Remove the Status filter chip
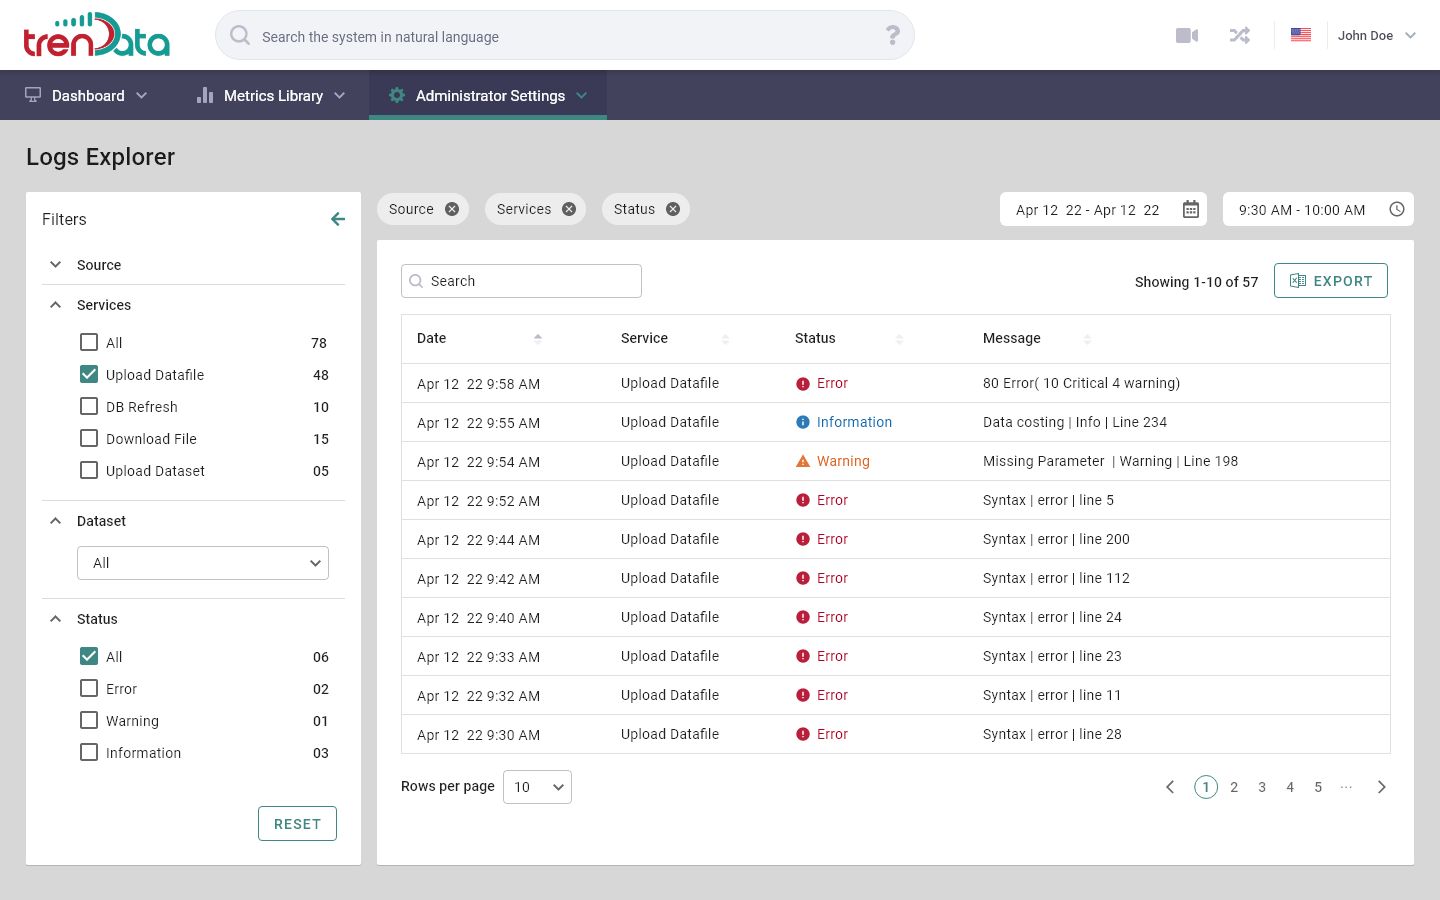The image size is (1440, 900). (673, 209)
